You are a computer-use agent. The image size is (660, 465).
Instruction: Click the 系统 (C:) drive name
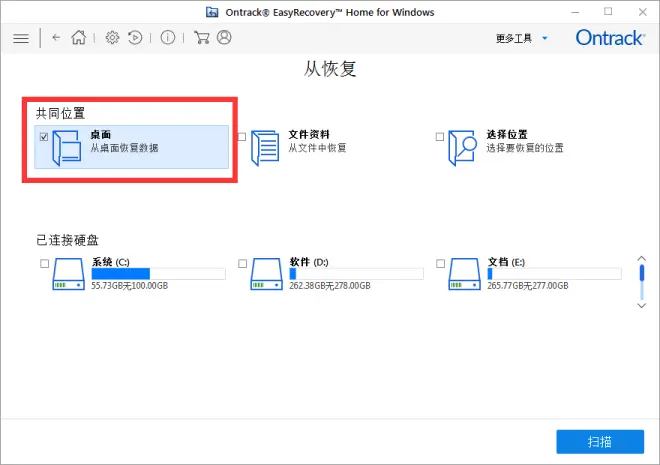[x=111, y=262]
